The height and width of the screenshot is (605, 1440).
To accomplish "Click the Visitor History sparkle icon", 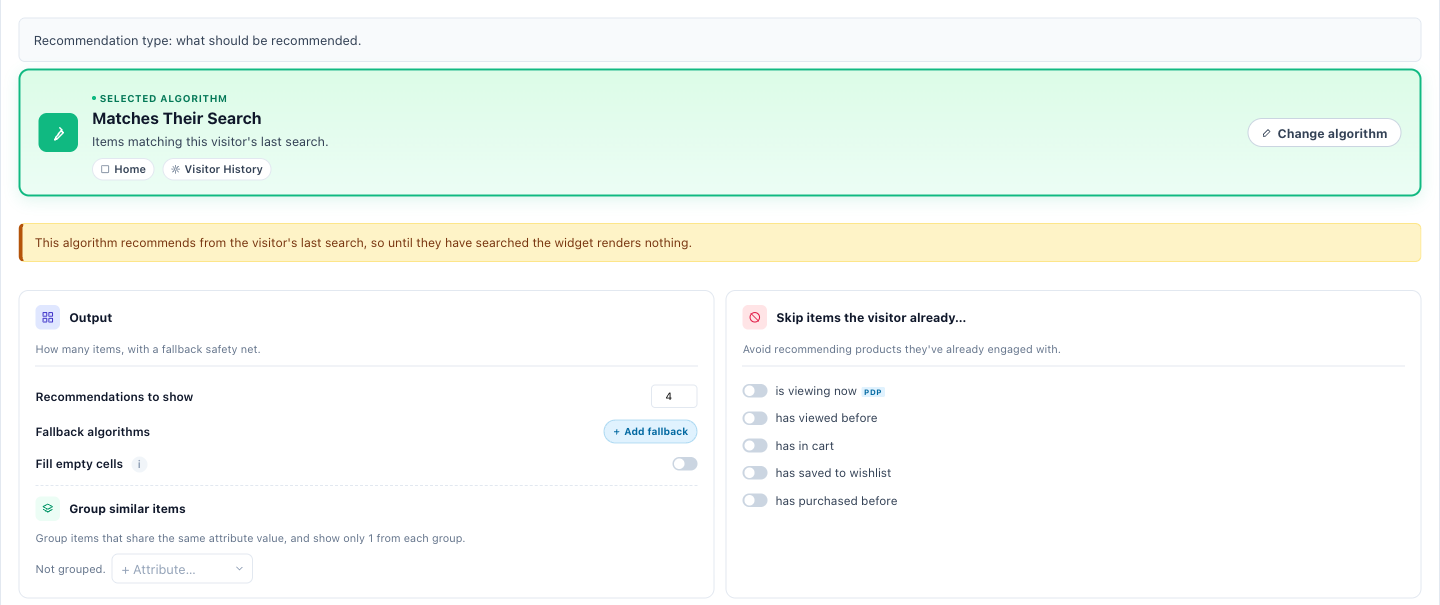I will point(176,169).
